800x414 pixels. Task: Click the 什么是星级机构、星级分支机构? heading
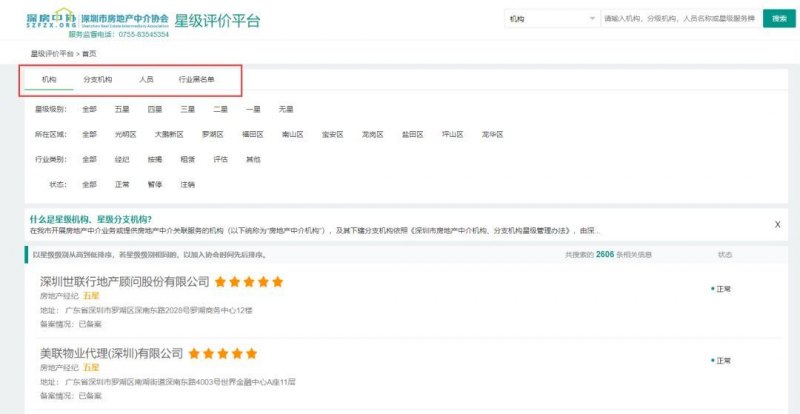click(x=90, y=220)
